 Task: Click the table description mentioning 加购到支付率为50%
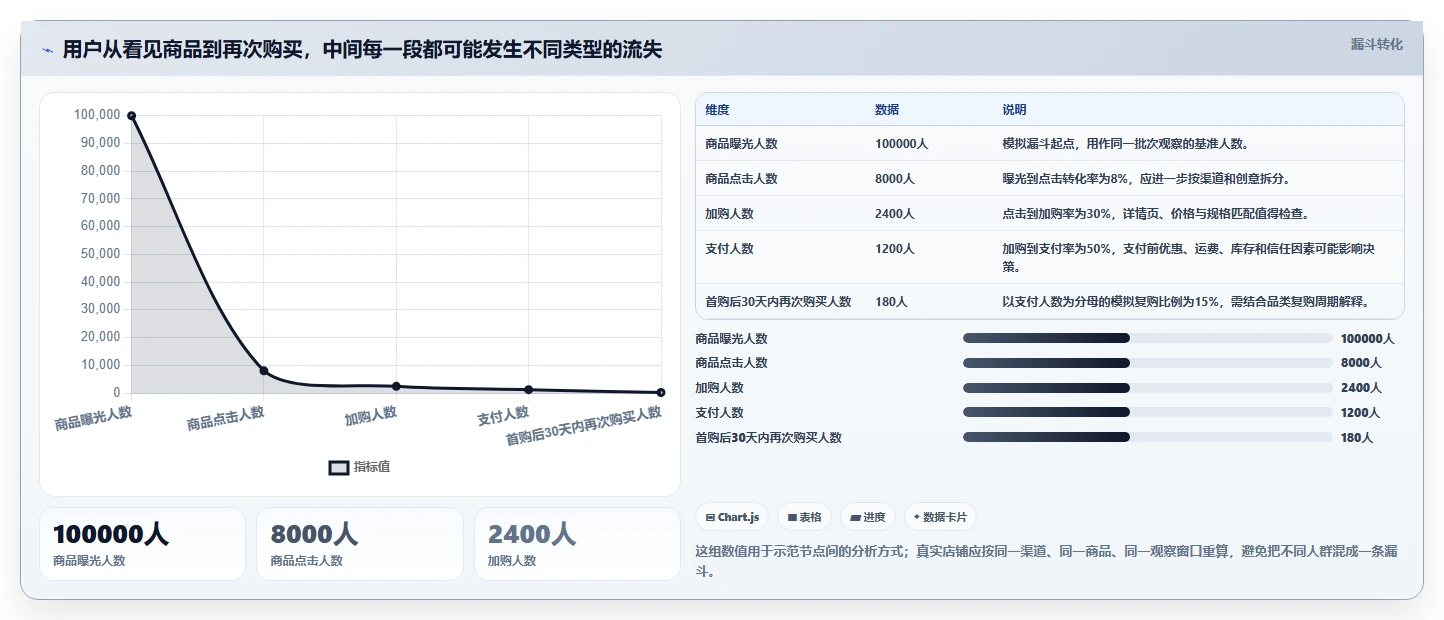tap(1188, 257)
